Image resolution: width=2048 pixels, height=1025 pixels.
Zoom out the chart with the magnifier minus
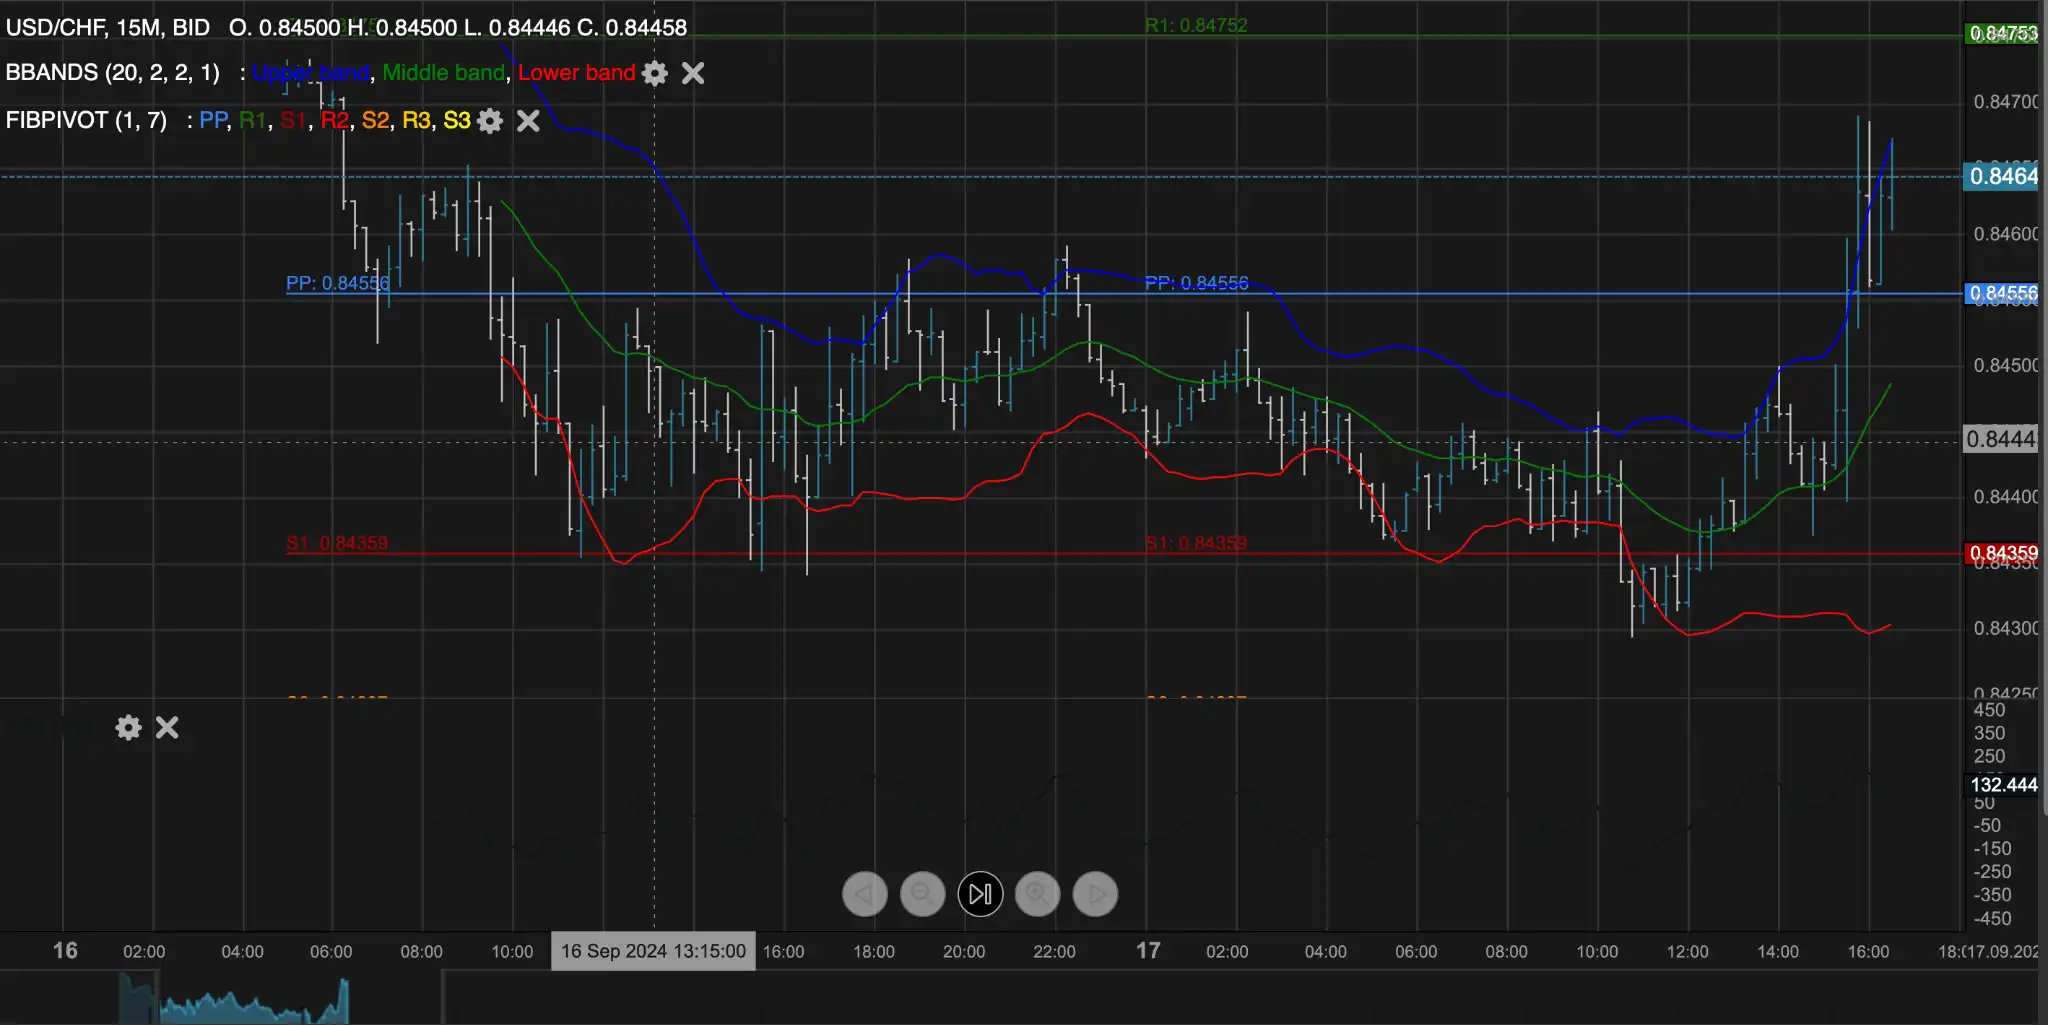(922, 894)
